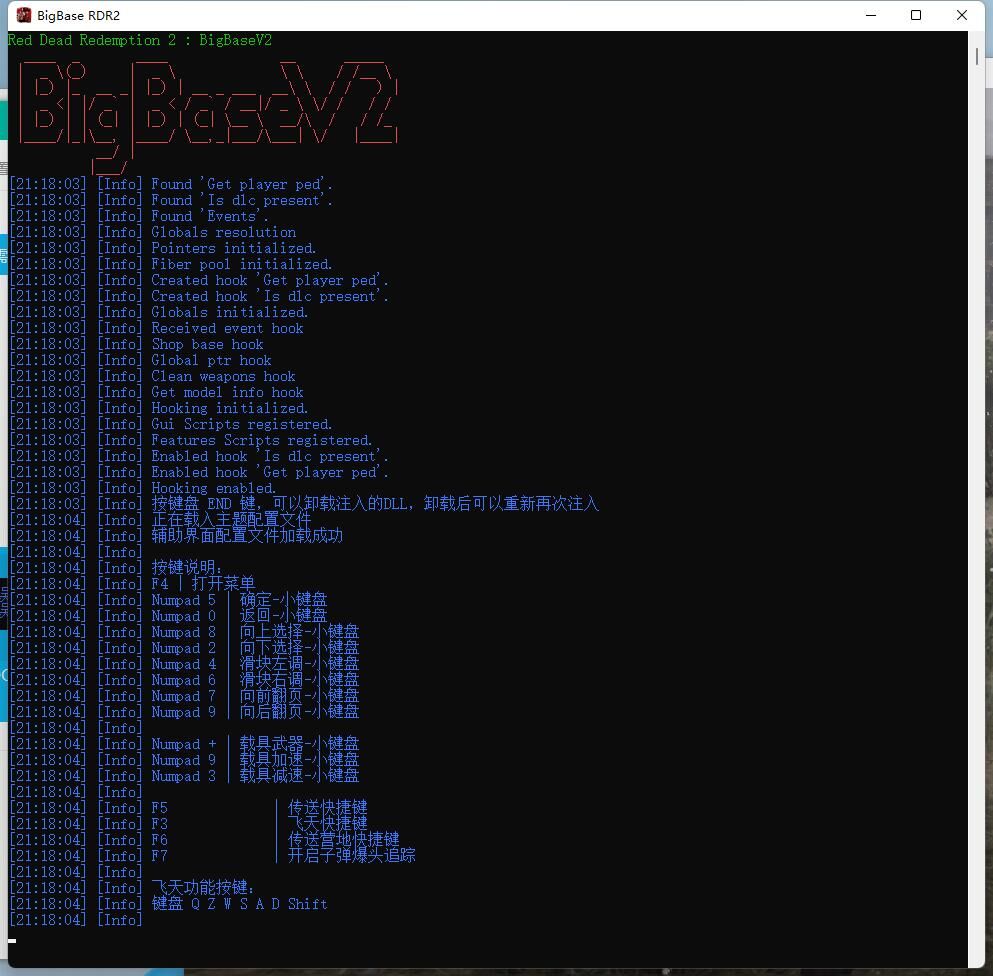Click "Created hook 'Is dlc present'" line
Image resolution: width=993 pixels, height=976 pixels.
199,296
